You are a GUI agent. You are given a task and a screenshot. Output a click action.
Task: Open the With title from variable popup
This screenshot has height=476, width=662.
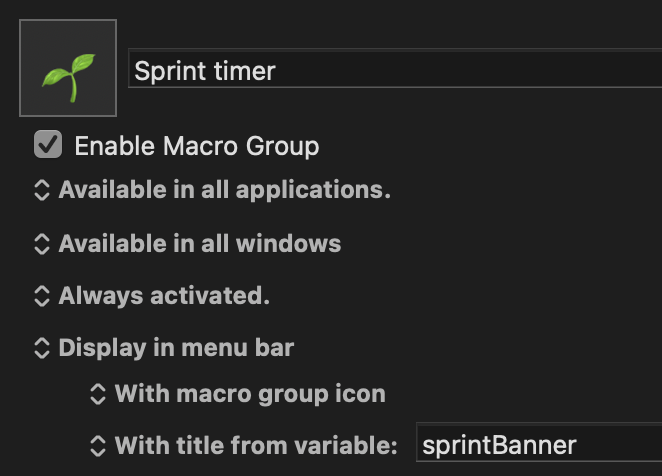pyautogui.click(x=256, y=445)
